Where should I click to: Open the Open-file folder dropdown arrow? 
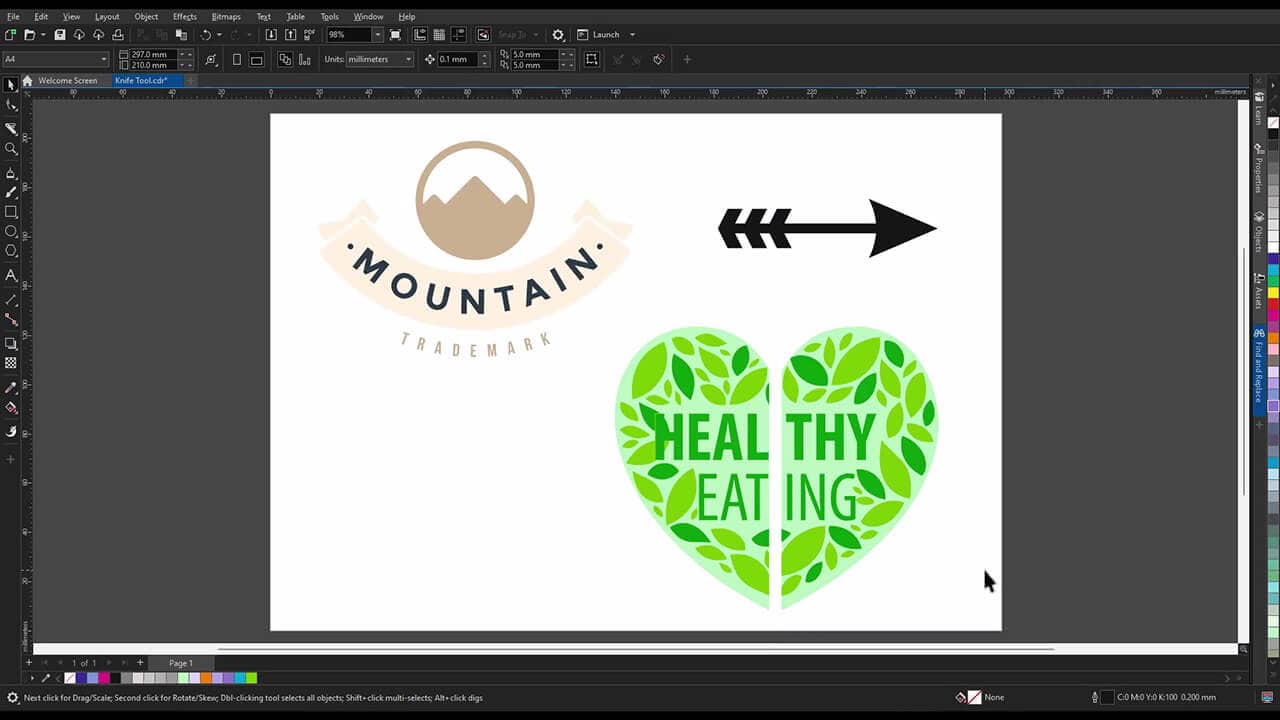[x=43, y=34]
